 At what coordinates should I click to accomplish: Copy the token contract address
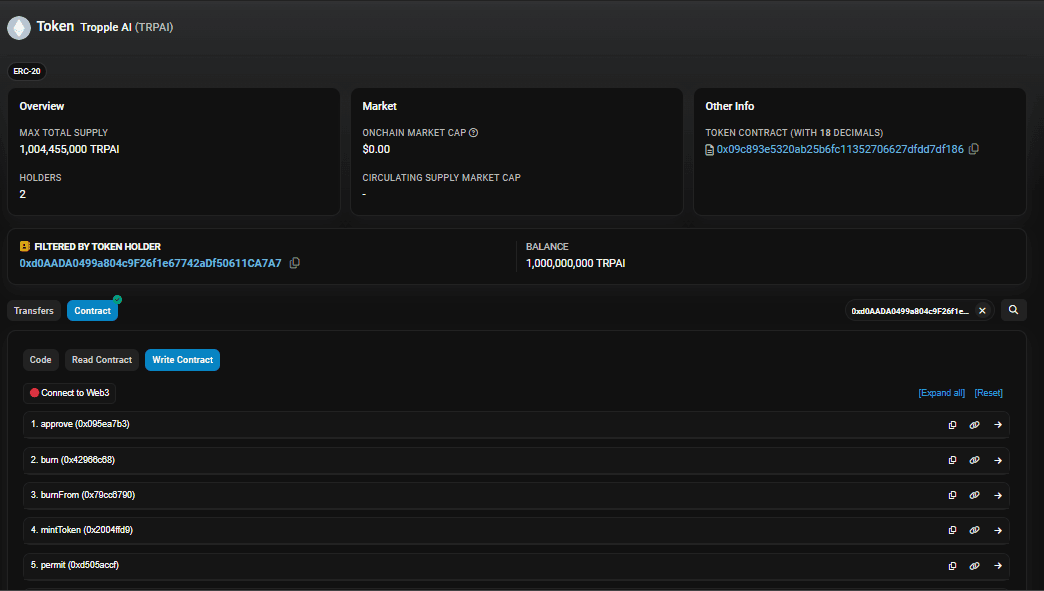[973, 149]
